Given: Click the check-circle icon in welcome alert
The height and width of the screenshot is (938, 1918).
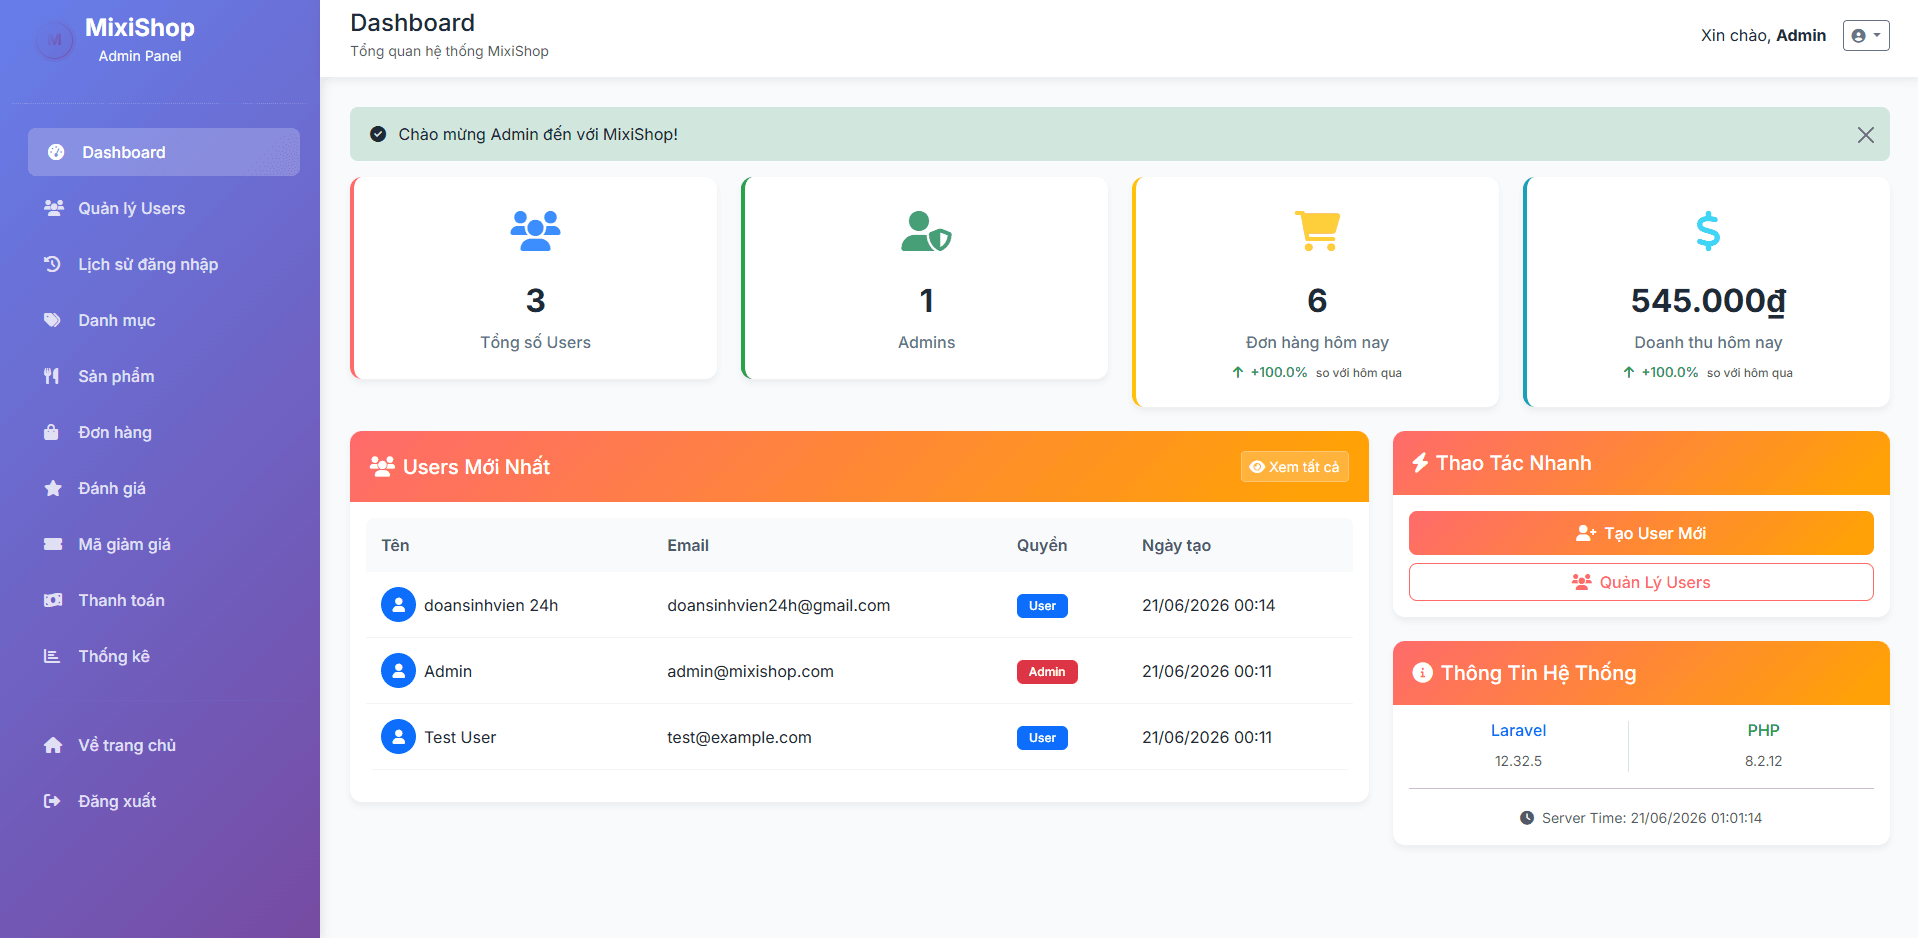Looking at the screenshot, I should (x=378, y=134).
